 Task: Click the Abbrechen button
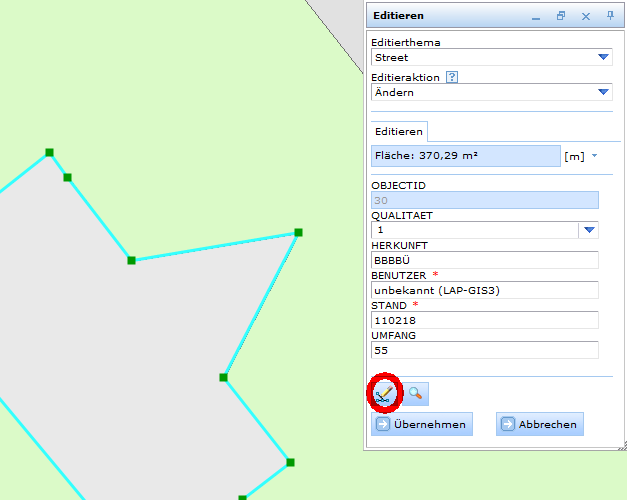click(x=540, y=424)
